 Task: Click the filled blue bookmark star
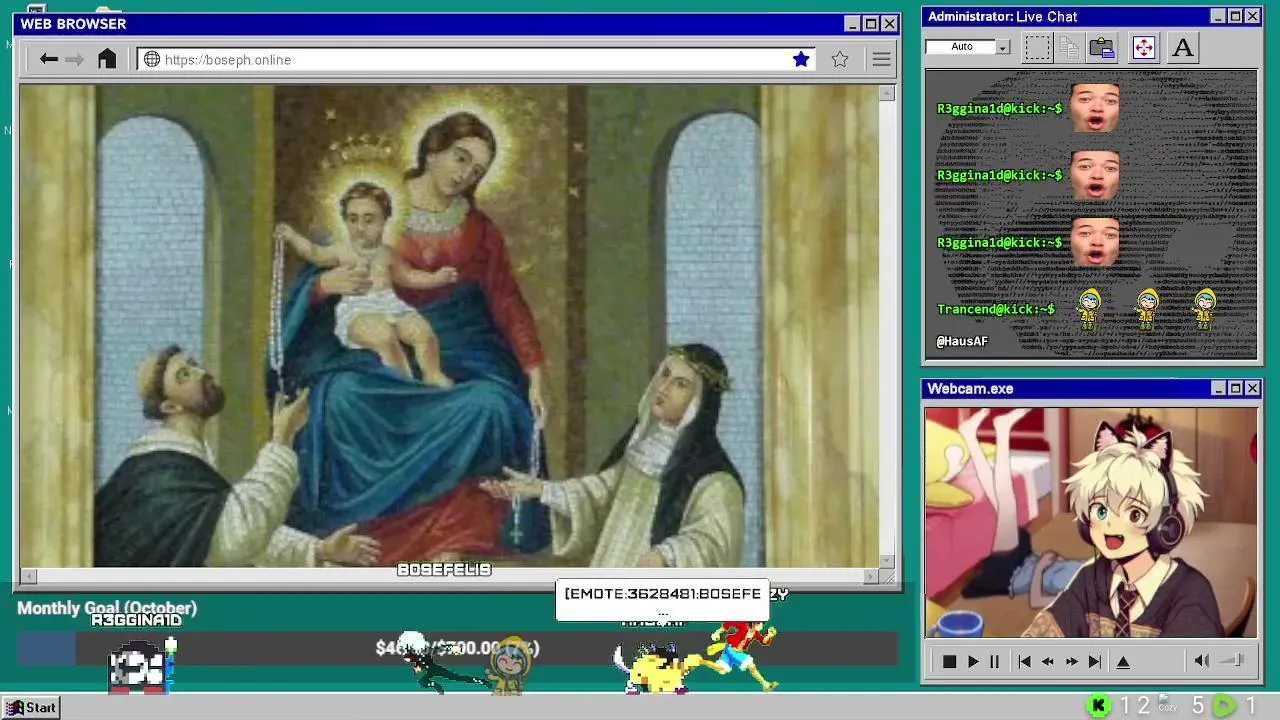coord(801,59)
